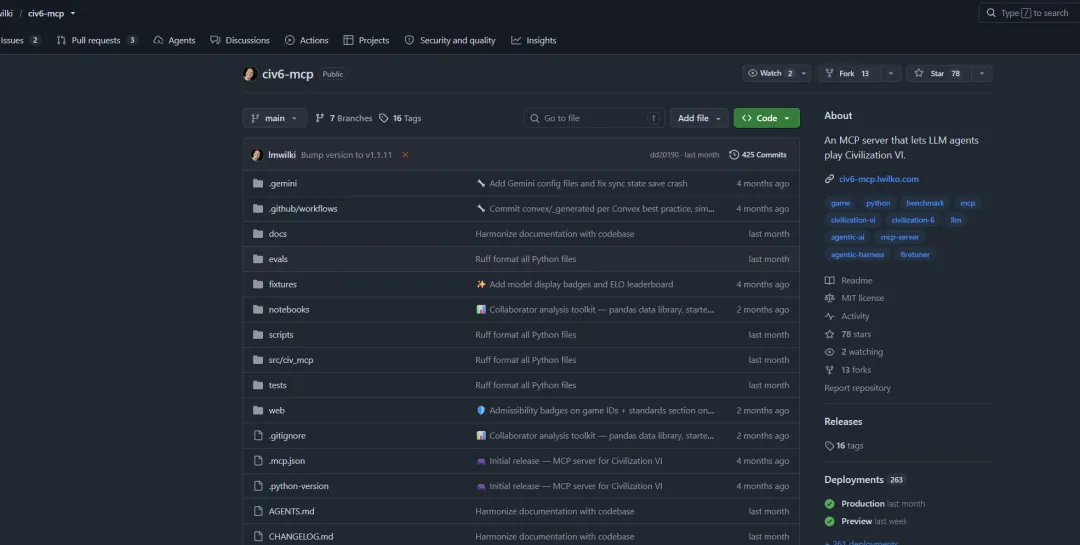Click the lmwilki avatar in commit row
1080x545 pixels.
coord(257,155)
